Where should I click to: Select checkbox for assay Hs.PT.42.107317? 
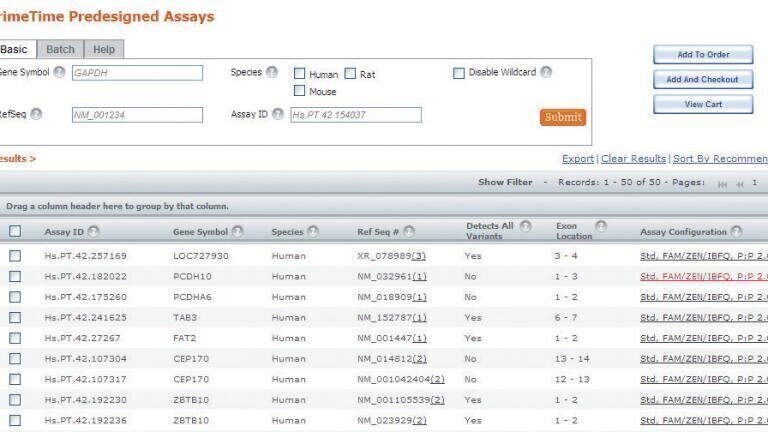pyautogui.click(x=15, y=379)
